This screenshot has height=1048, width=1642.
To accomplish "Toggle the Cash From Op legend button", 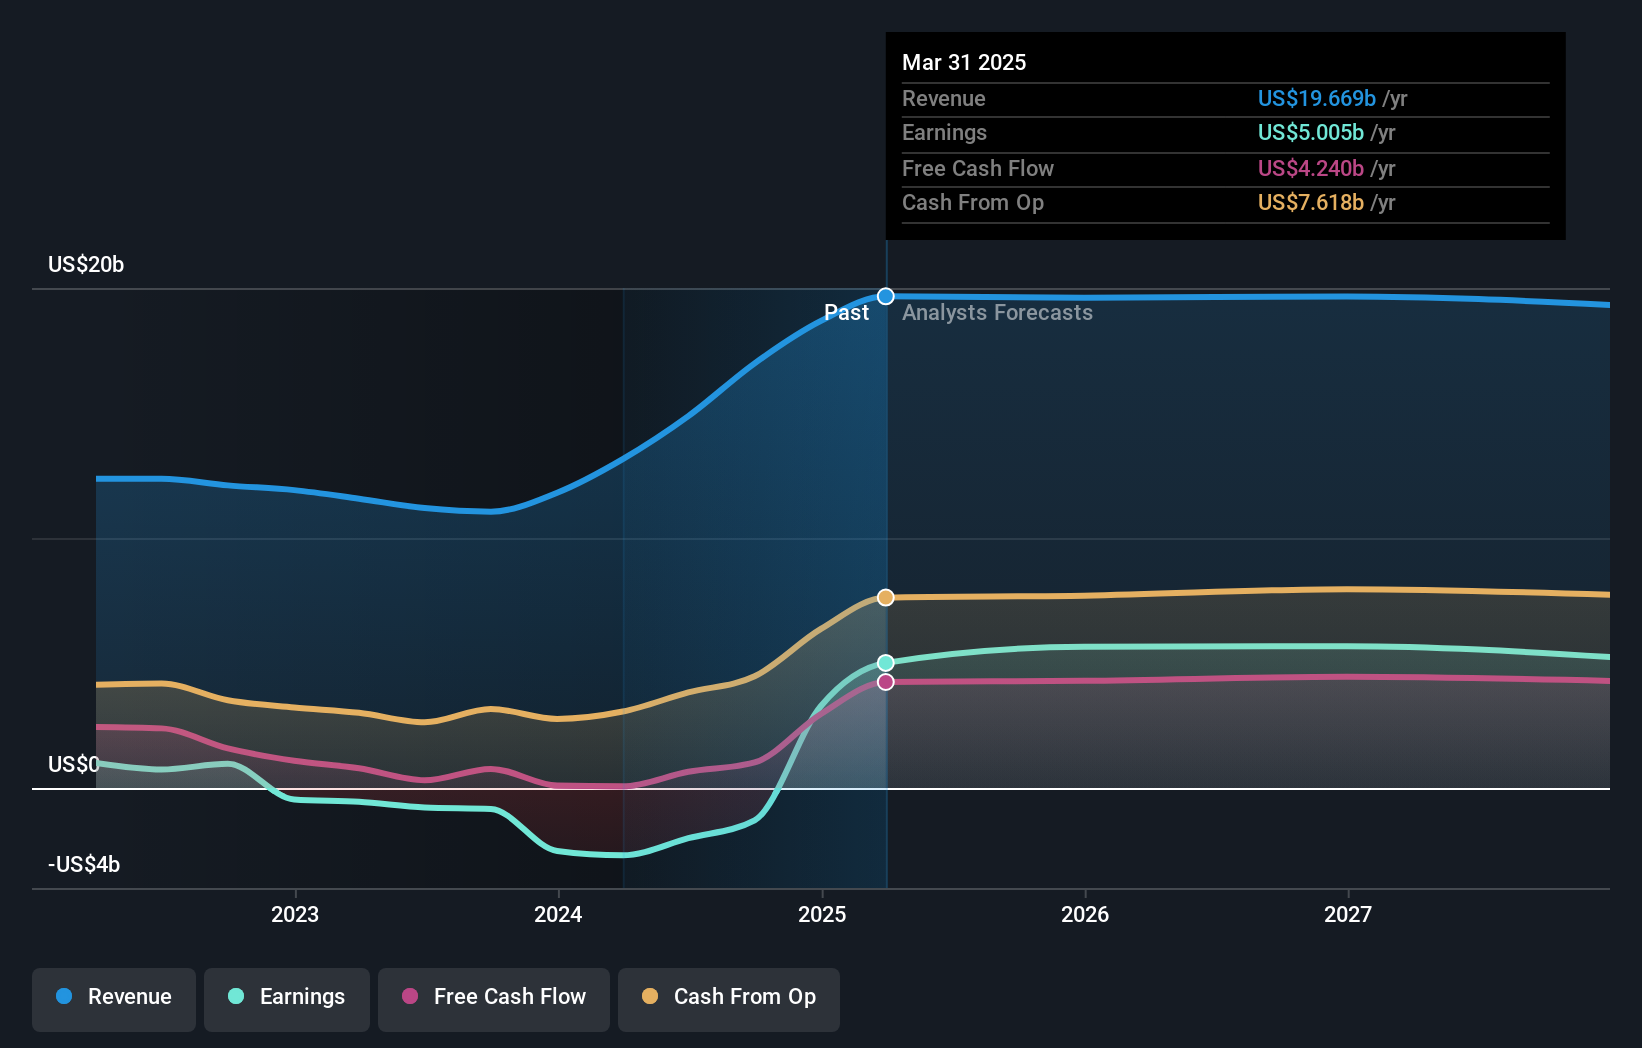I will point(729,999).
